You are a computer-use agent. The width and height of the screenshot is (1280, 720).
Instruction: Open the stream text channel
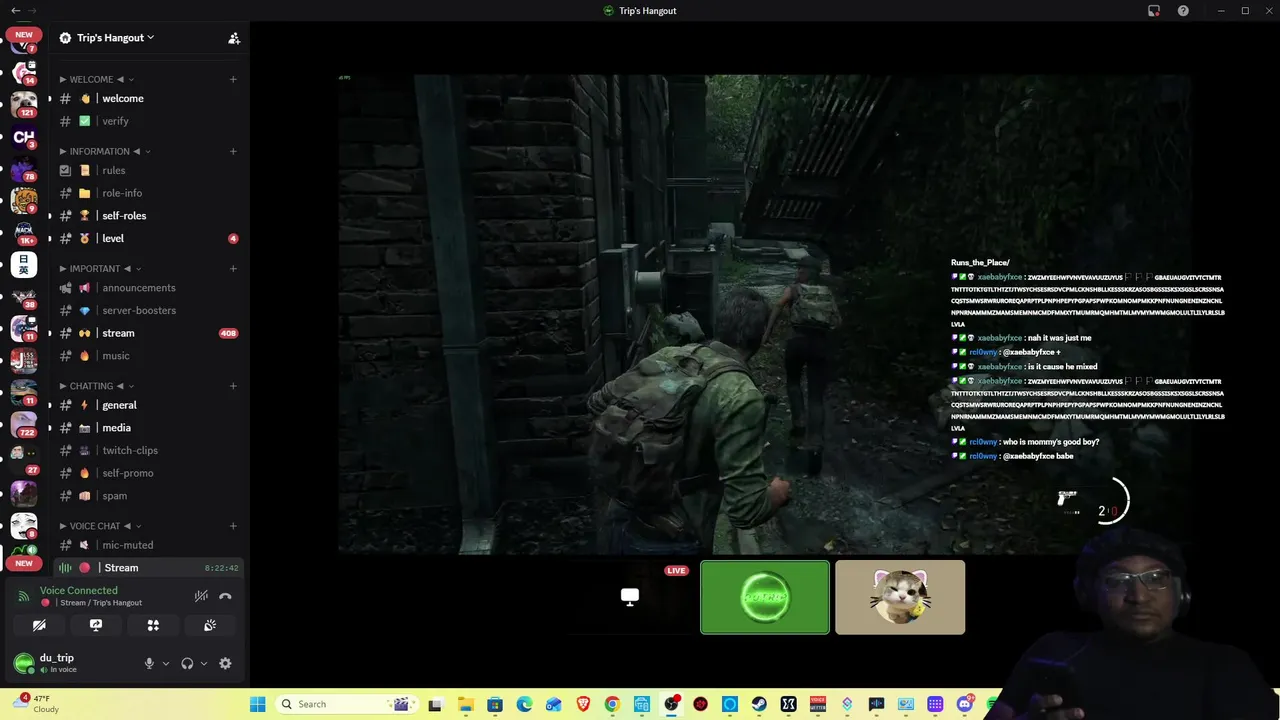149,333
